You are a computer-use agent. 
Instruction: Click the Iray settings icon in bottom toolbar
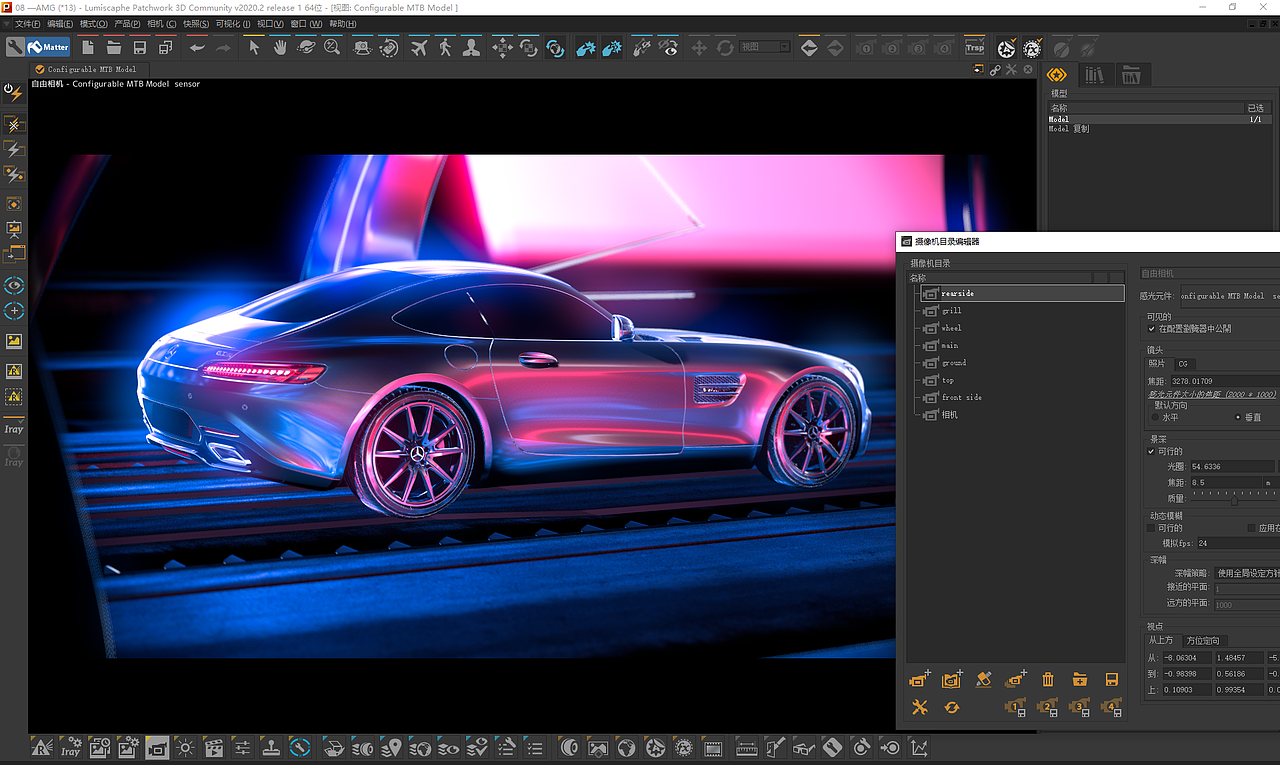click(x=70, y=747)
